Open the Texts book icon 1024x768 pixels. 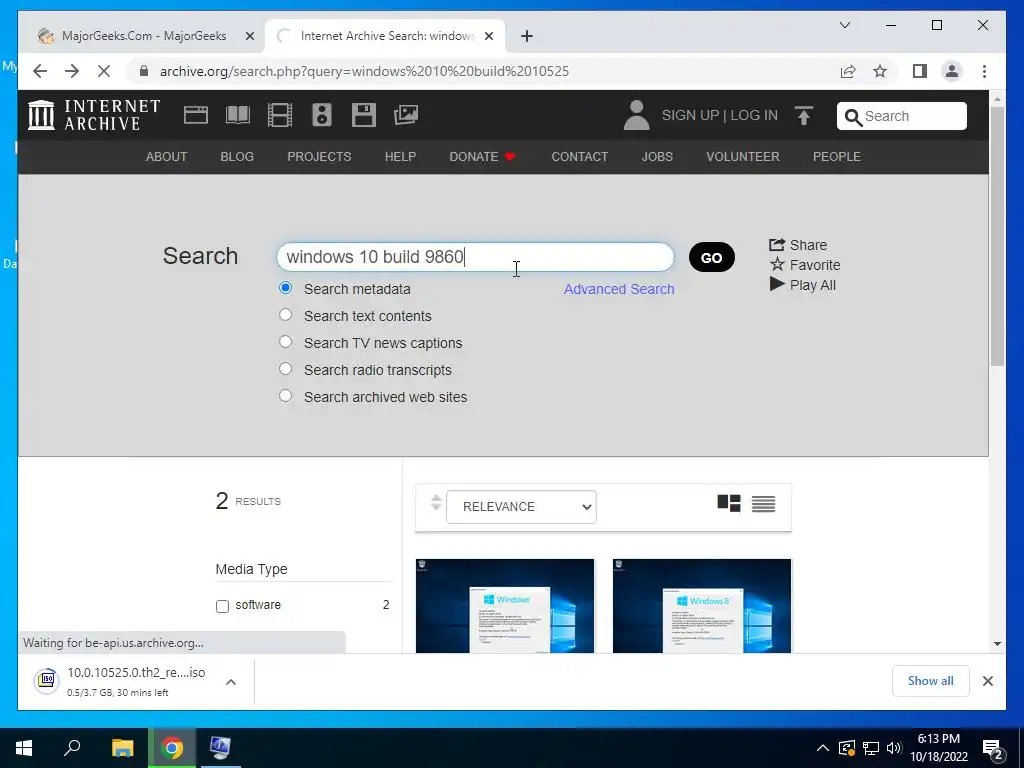(x=238, y=115)
